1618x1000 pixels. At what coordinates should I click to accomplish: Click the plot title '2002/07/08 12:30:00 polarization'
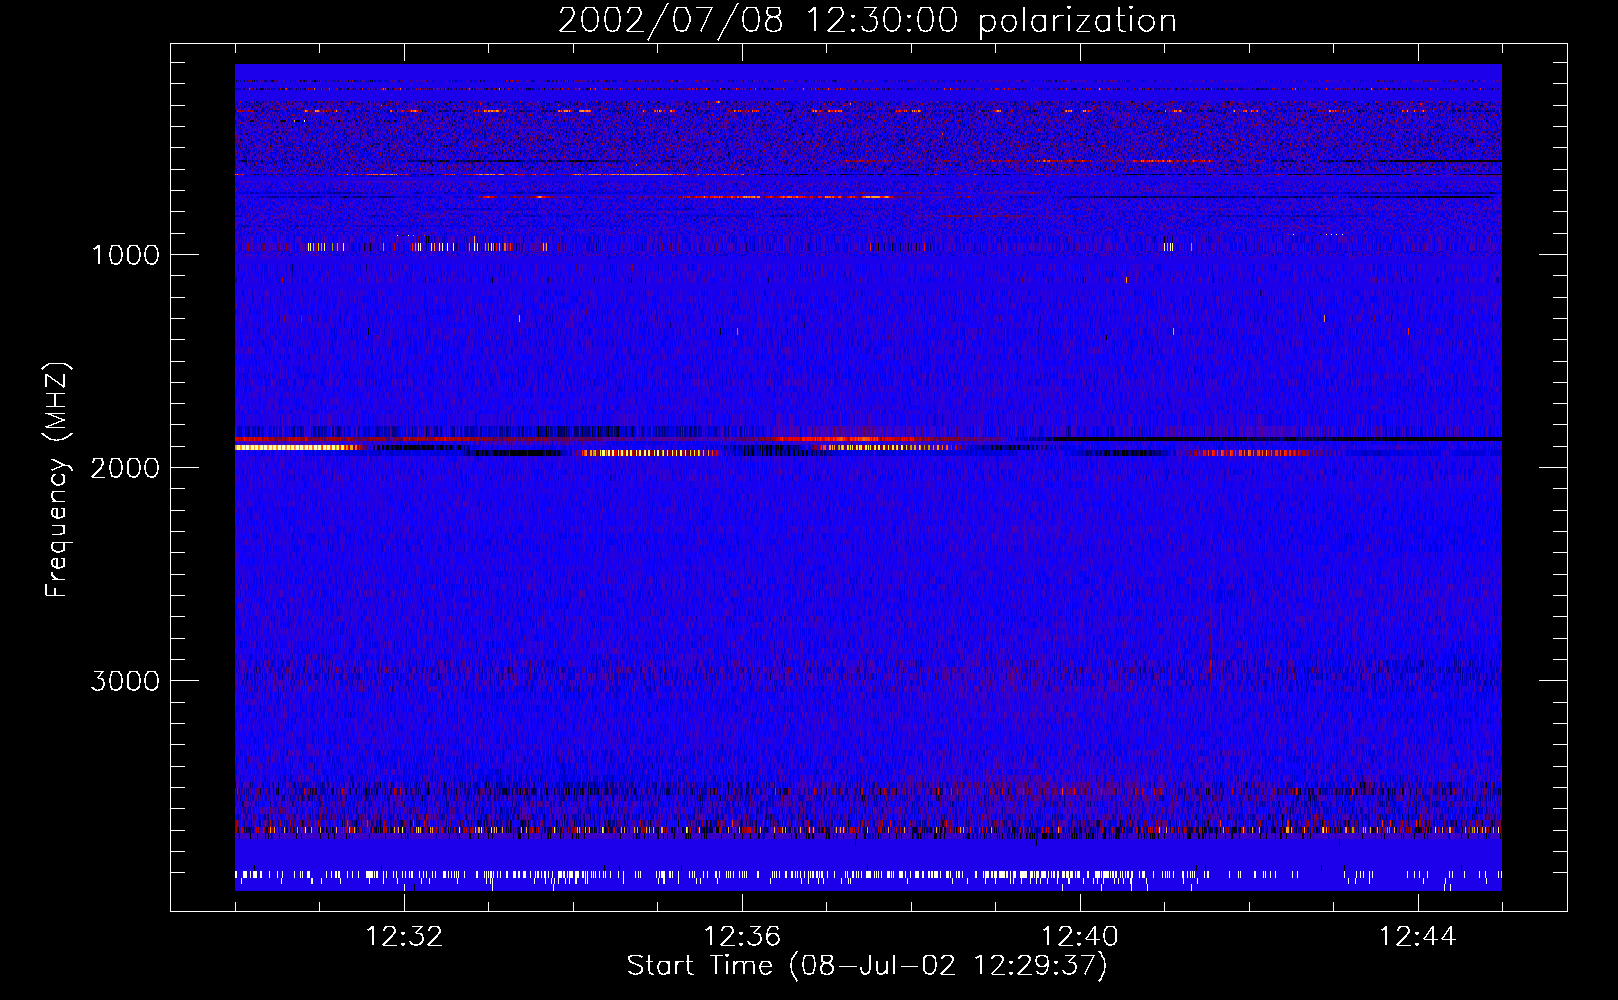coord(867,21)
